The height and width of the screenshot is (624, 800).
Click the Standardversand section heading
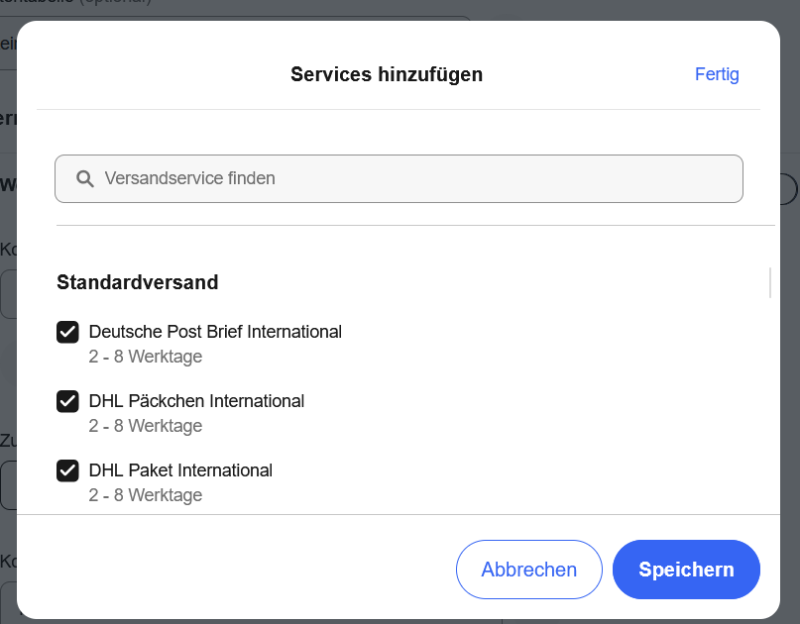(x=137, y=282)
